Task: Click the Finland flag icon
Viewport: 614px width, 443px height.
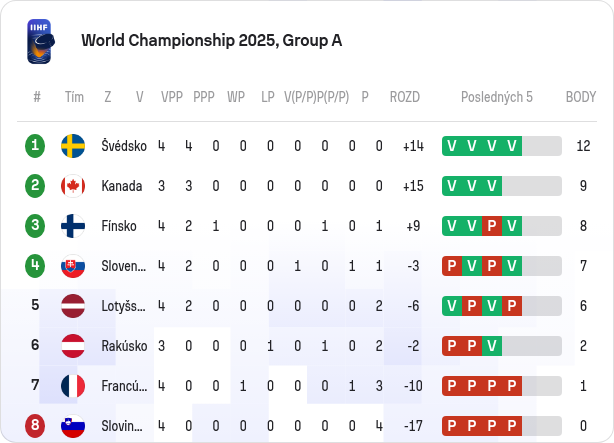Action: pyautogui.click(x=73, y=226)
